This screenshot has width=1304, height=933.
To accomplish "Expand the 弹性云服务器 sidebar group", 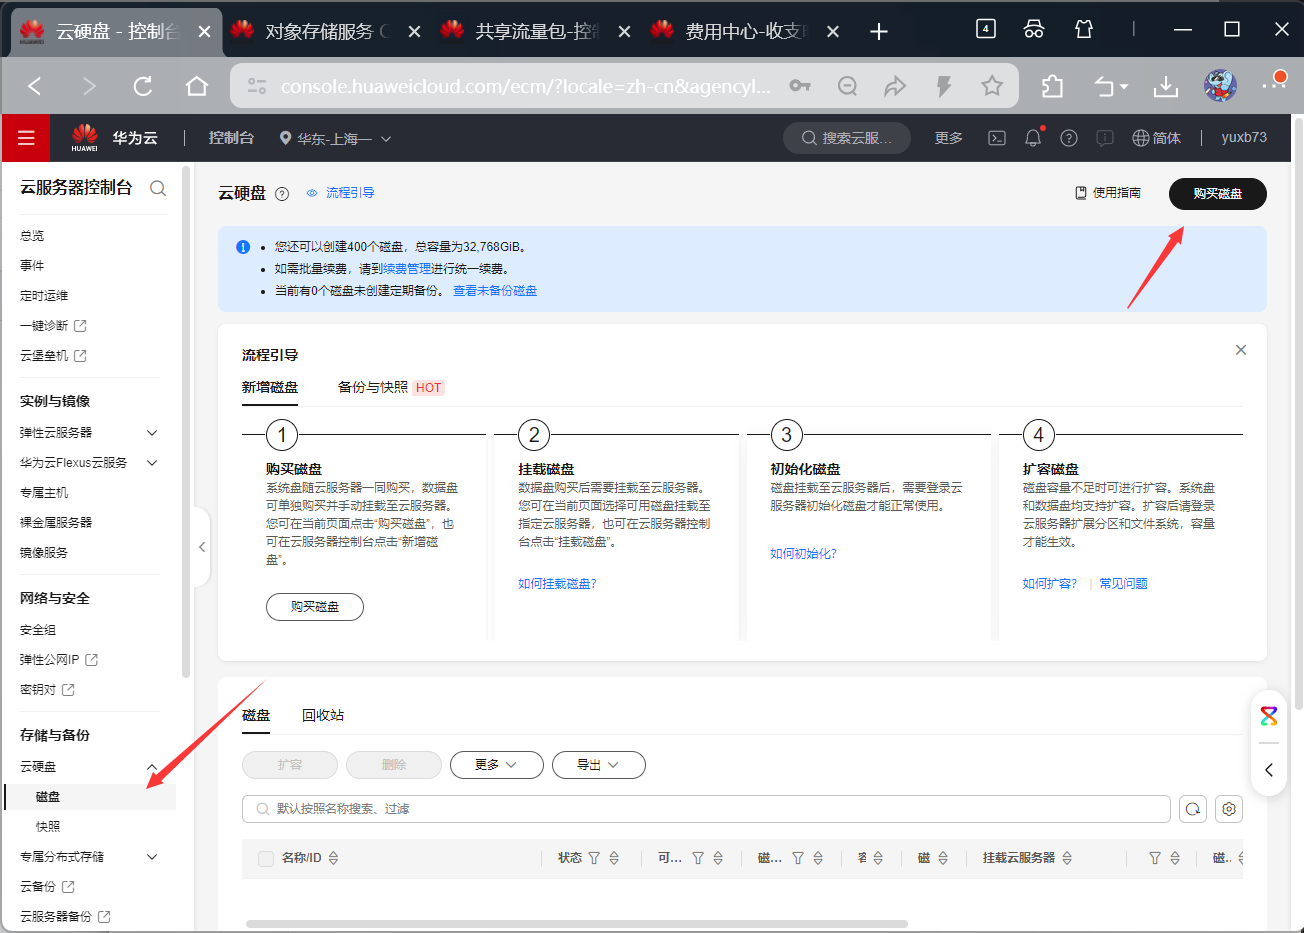I will (x=152, y=433).
